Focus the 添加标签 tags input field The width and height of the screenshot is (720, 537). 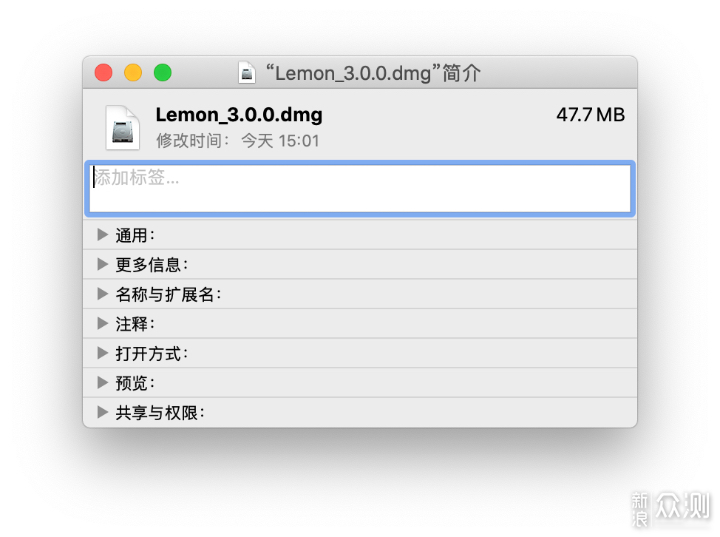tap(360, 189)
